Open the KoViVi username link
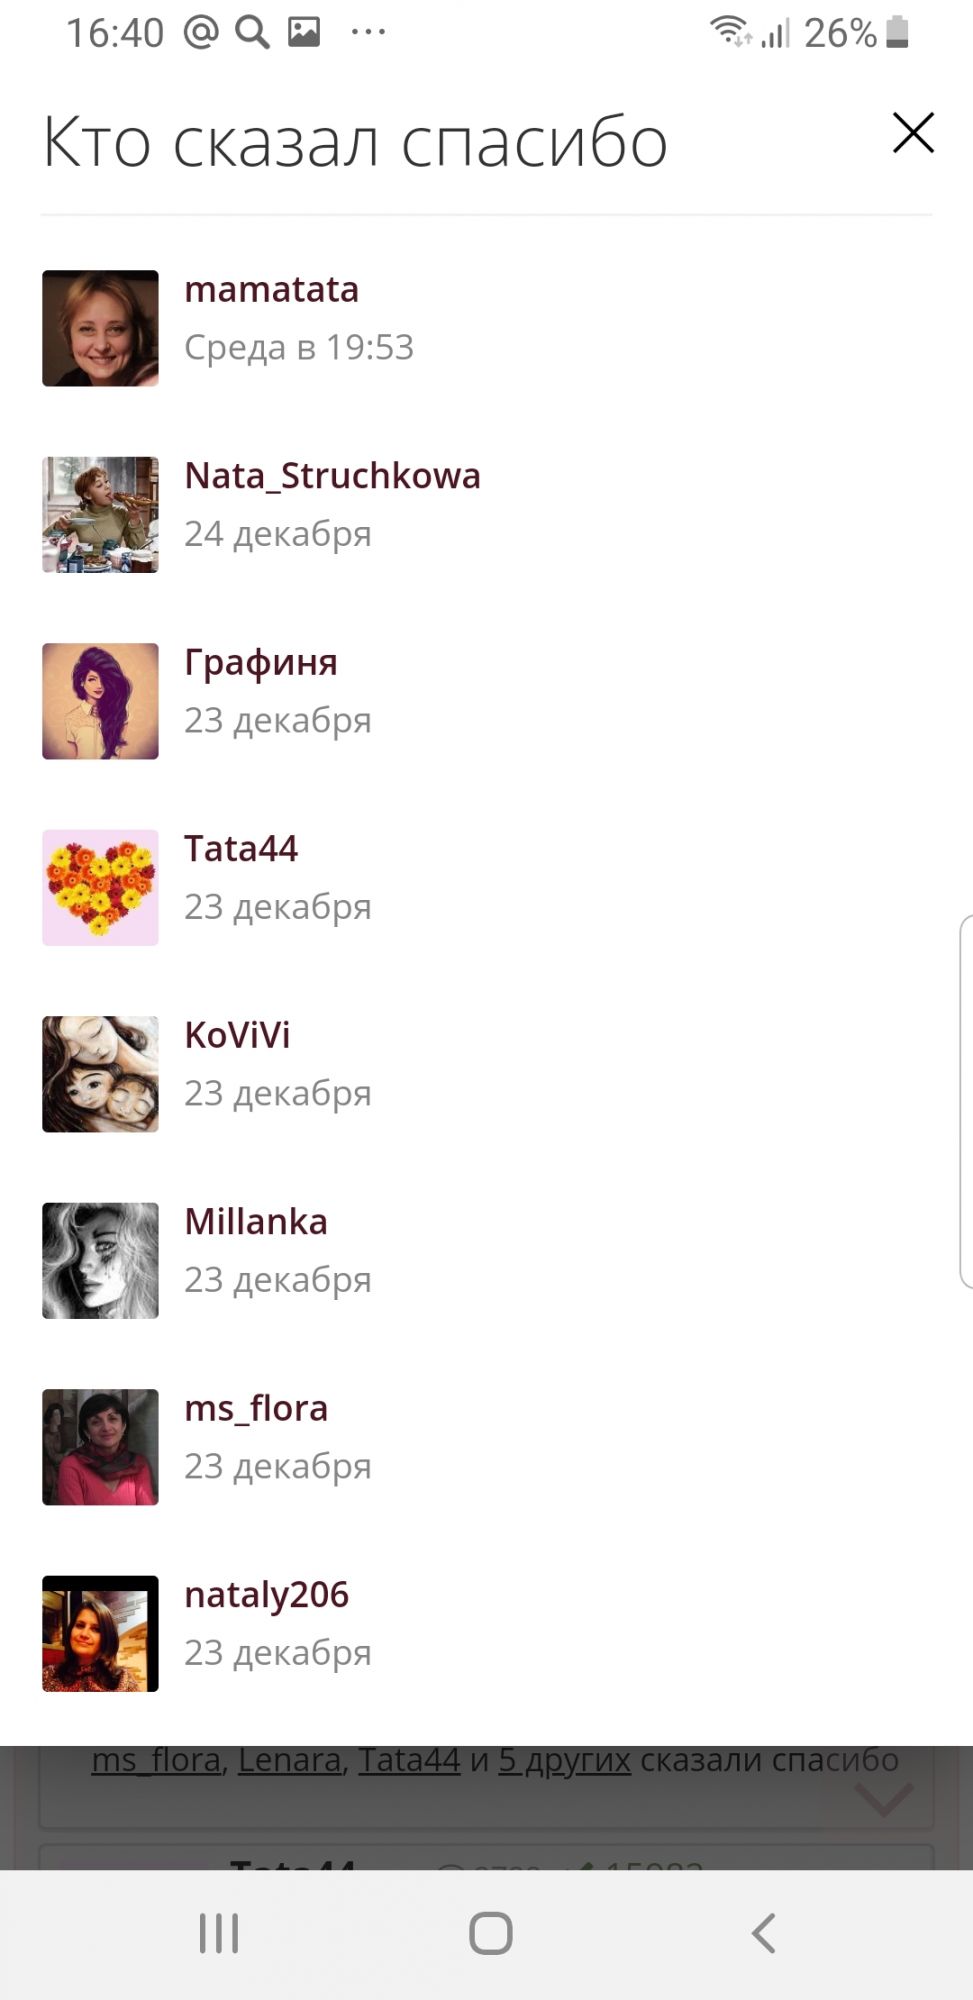The height and width of the screenshot is (2000, 973). pos(237,1035)
